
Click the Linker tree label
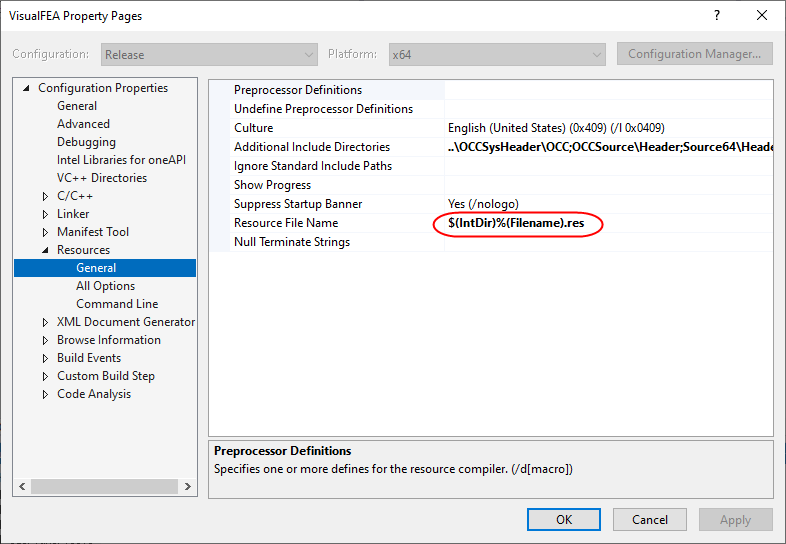73,214
